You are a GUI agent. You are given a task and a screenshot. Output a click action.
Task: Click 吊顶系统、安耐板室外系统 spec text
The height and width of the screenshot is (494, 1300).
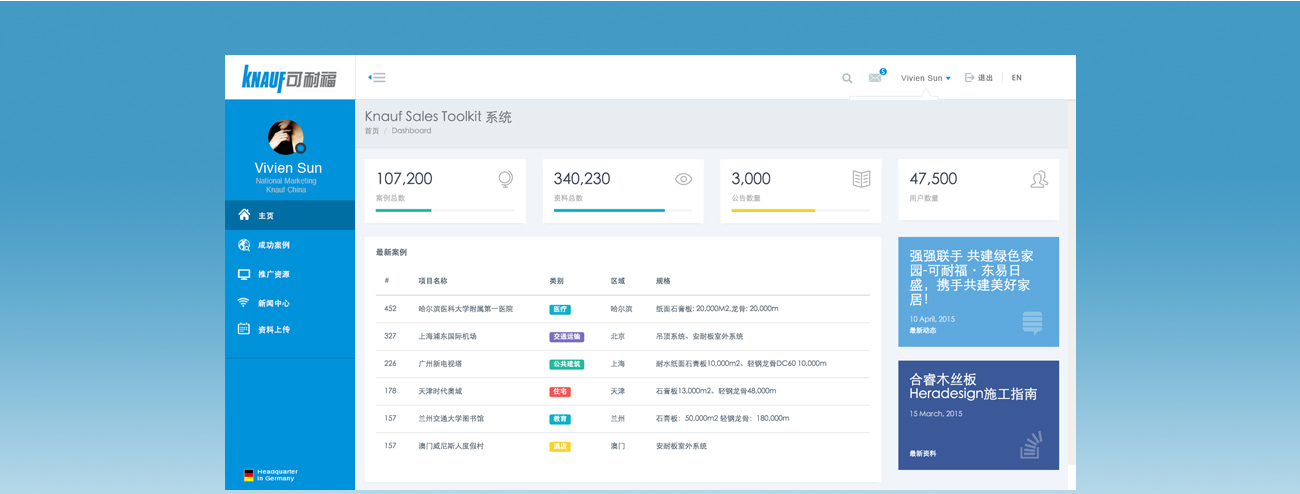(700, 337)
